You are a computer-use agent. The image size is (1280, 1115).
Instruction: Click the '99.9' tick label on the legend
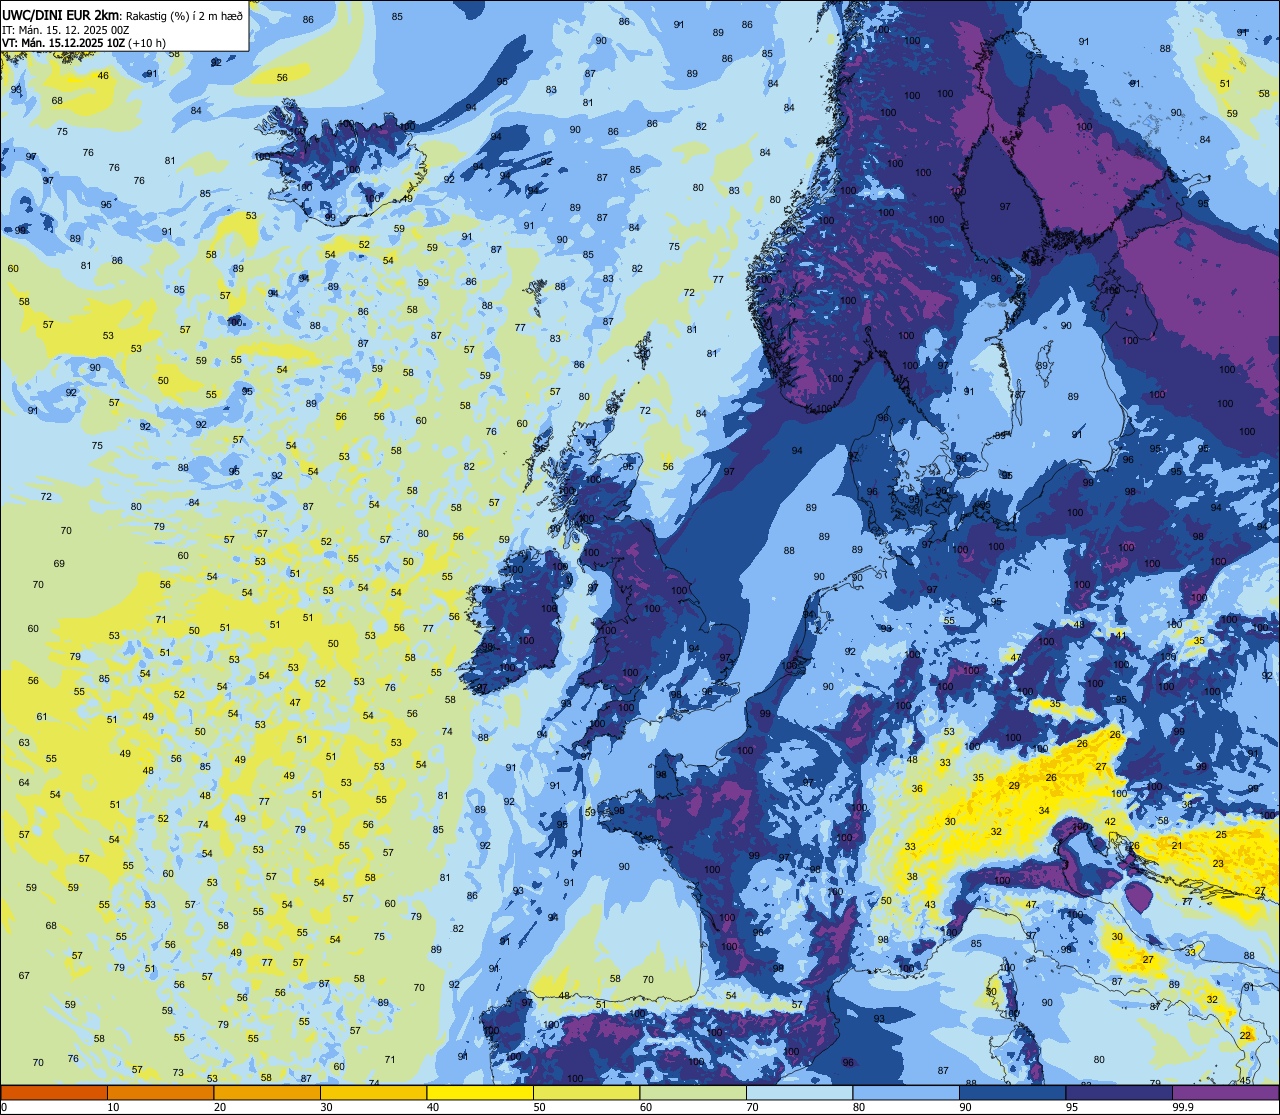pyautogui.click(x=1182, y=1107)
